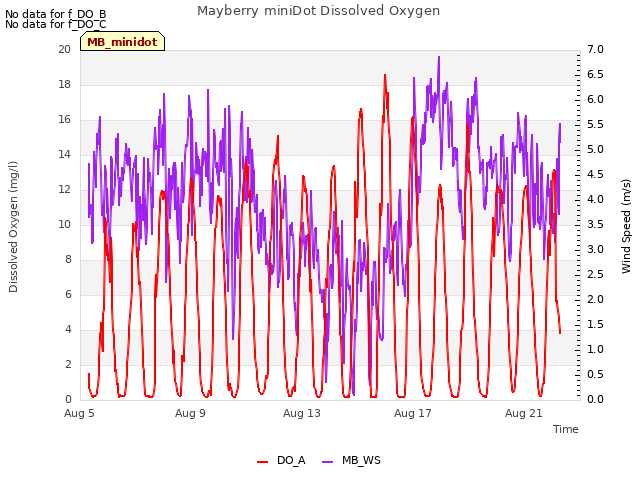640x480 pixels.
Task: Click the 5.0 value on wind axis
Action: coord(595,149)
